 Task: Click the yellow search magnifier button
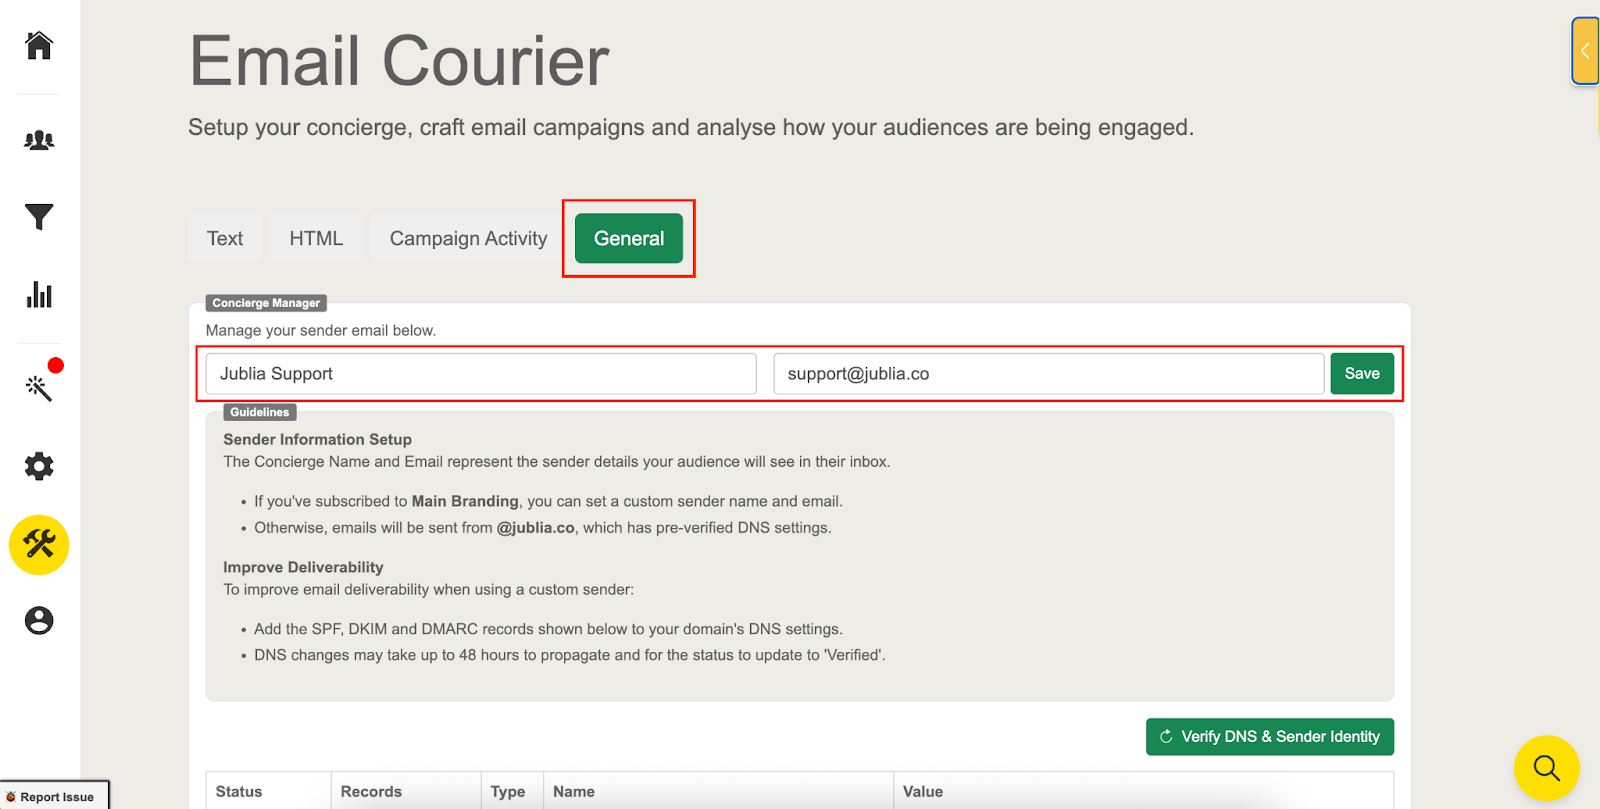(x=1546, y=768)
